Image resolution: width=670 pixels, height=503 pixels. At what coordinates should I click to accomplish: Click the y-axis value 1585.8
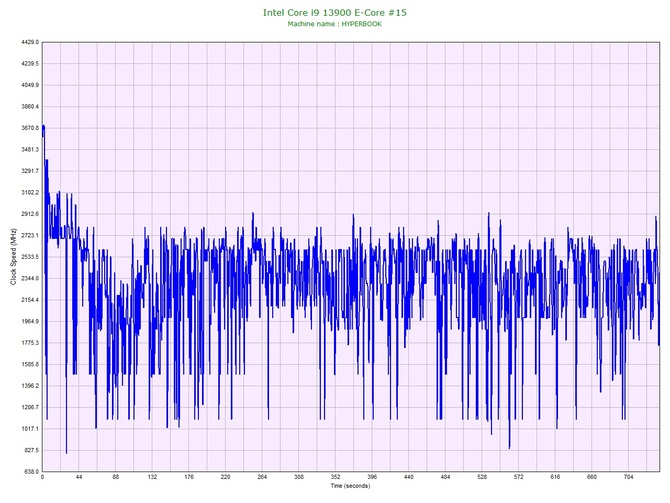point(30,364)
